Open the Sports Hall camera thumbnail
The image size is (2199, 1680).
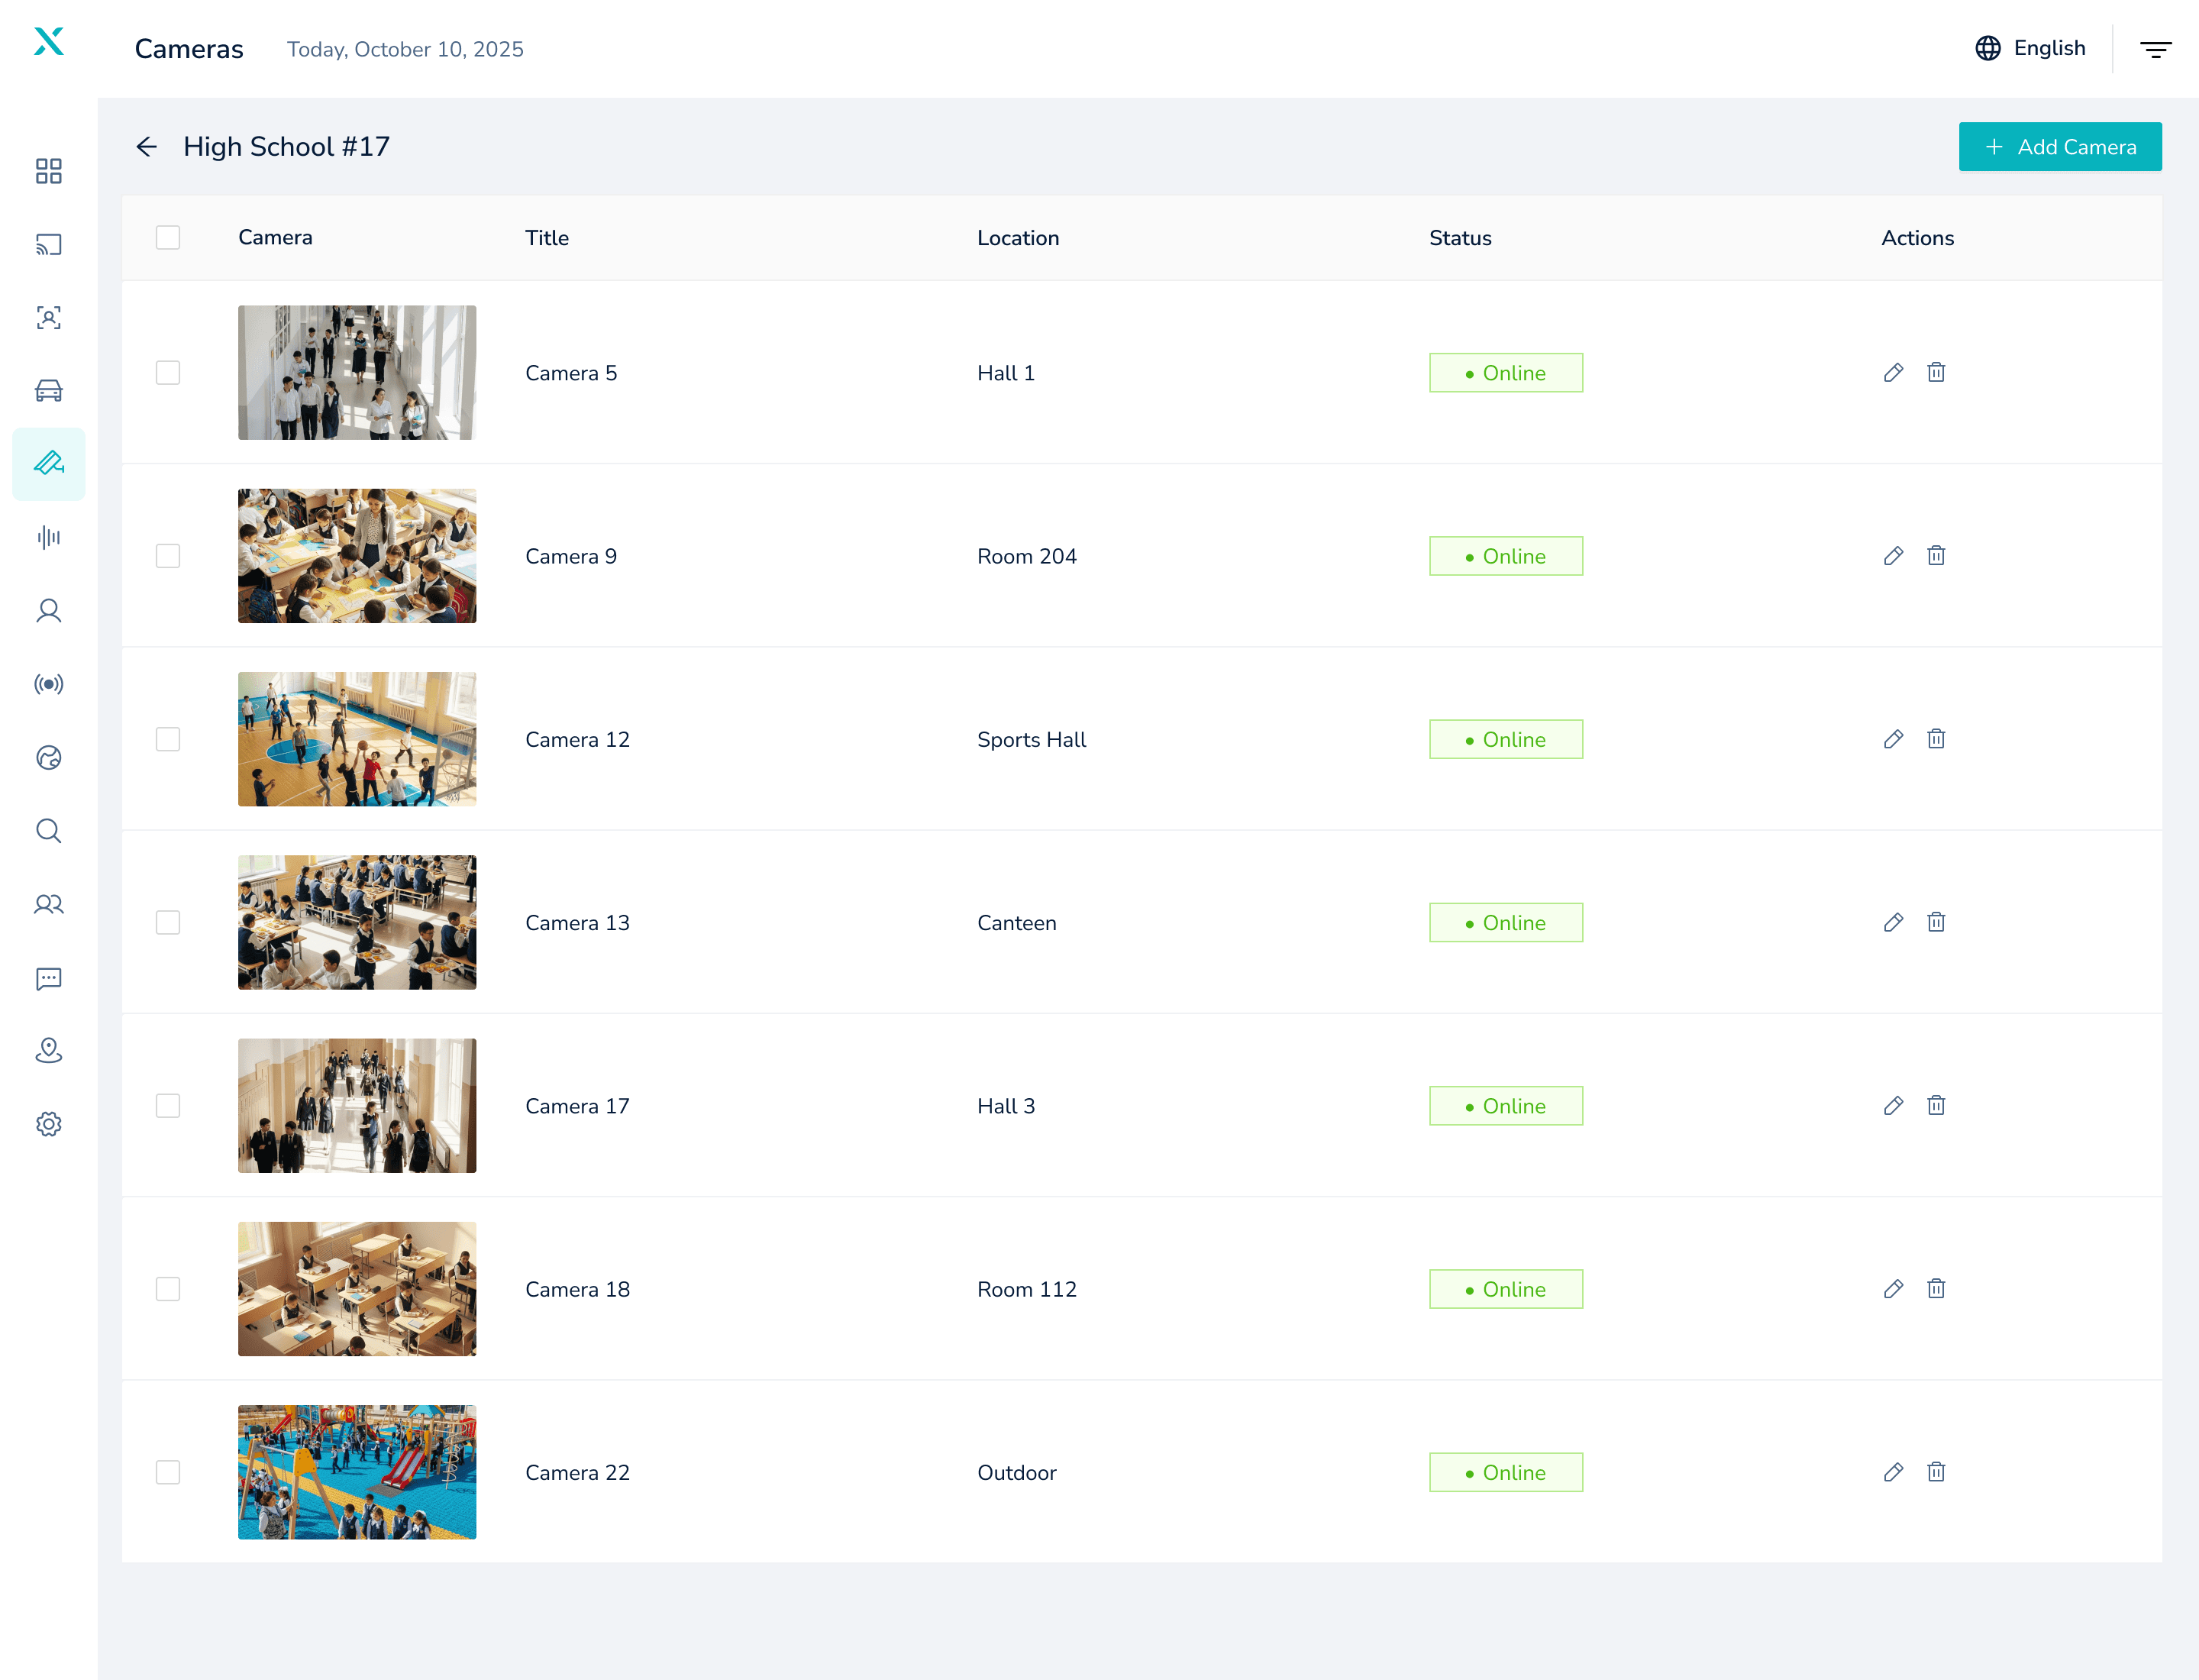pyautogui.click(x=357, y=739)
